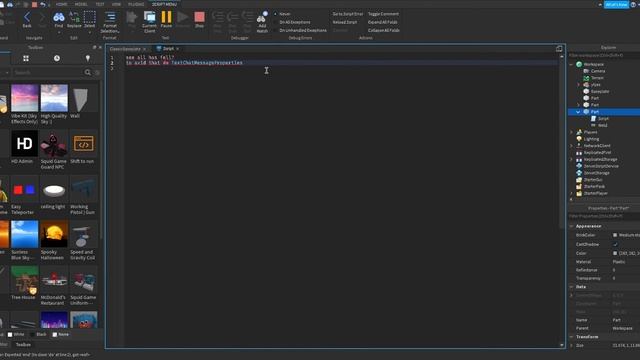
Task: Click the Format Selection icon
Action: 110,17
